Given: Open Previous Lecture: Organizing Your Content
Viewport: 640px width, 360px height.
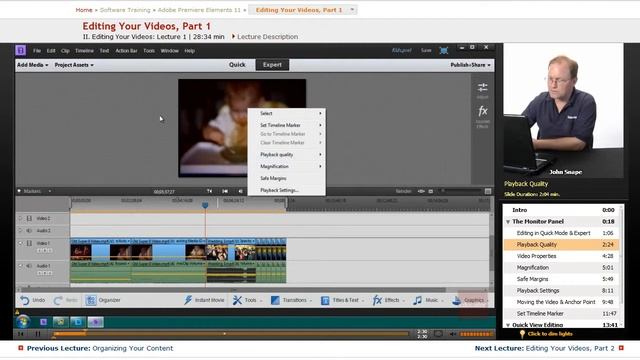Looking at the screenshot, I should coord(100,349).
